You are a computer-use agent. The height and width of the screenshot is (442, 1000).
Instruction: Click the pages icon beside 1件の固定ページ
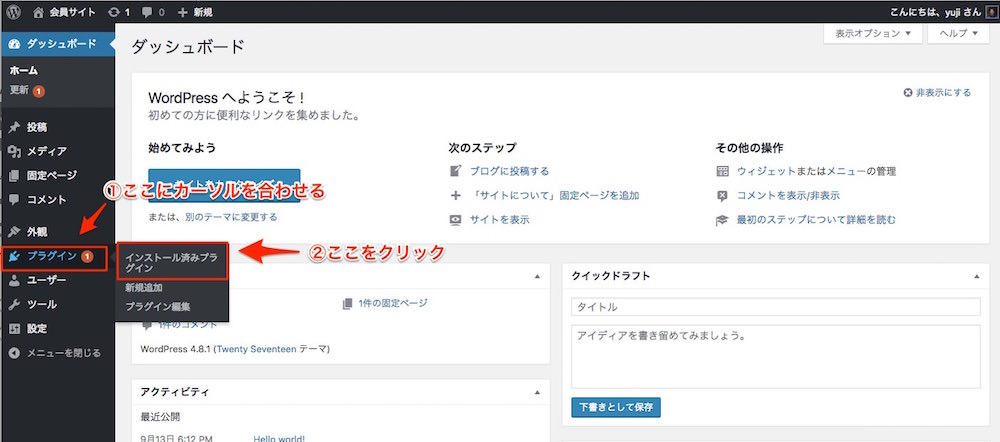348,304
